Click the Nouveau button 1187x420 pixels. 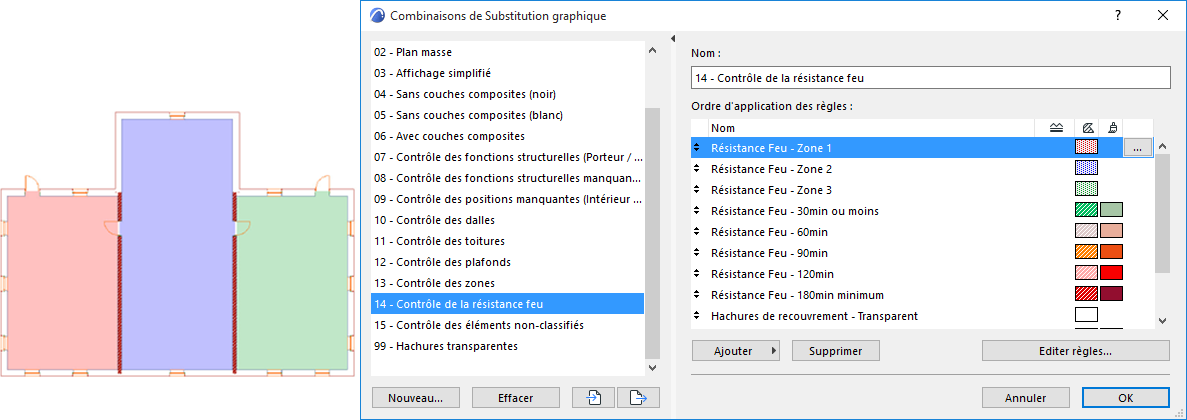[x=415, y=397]
